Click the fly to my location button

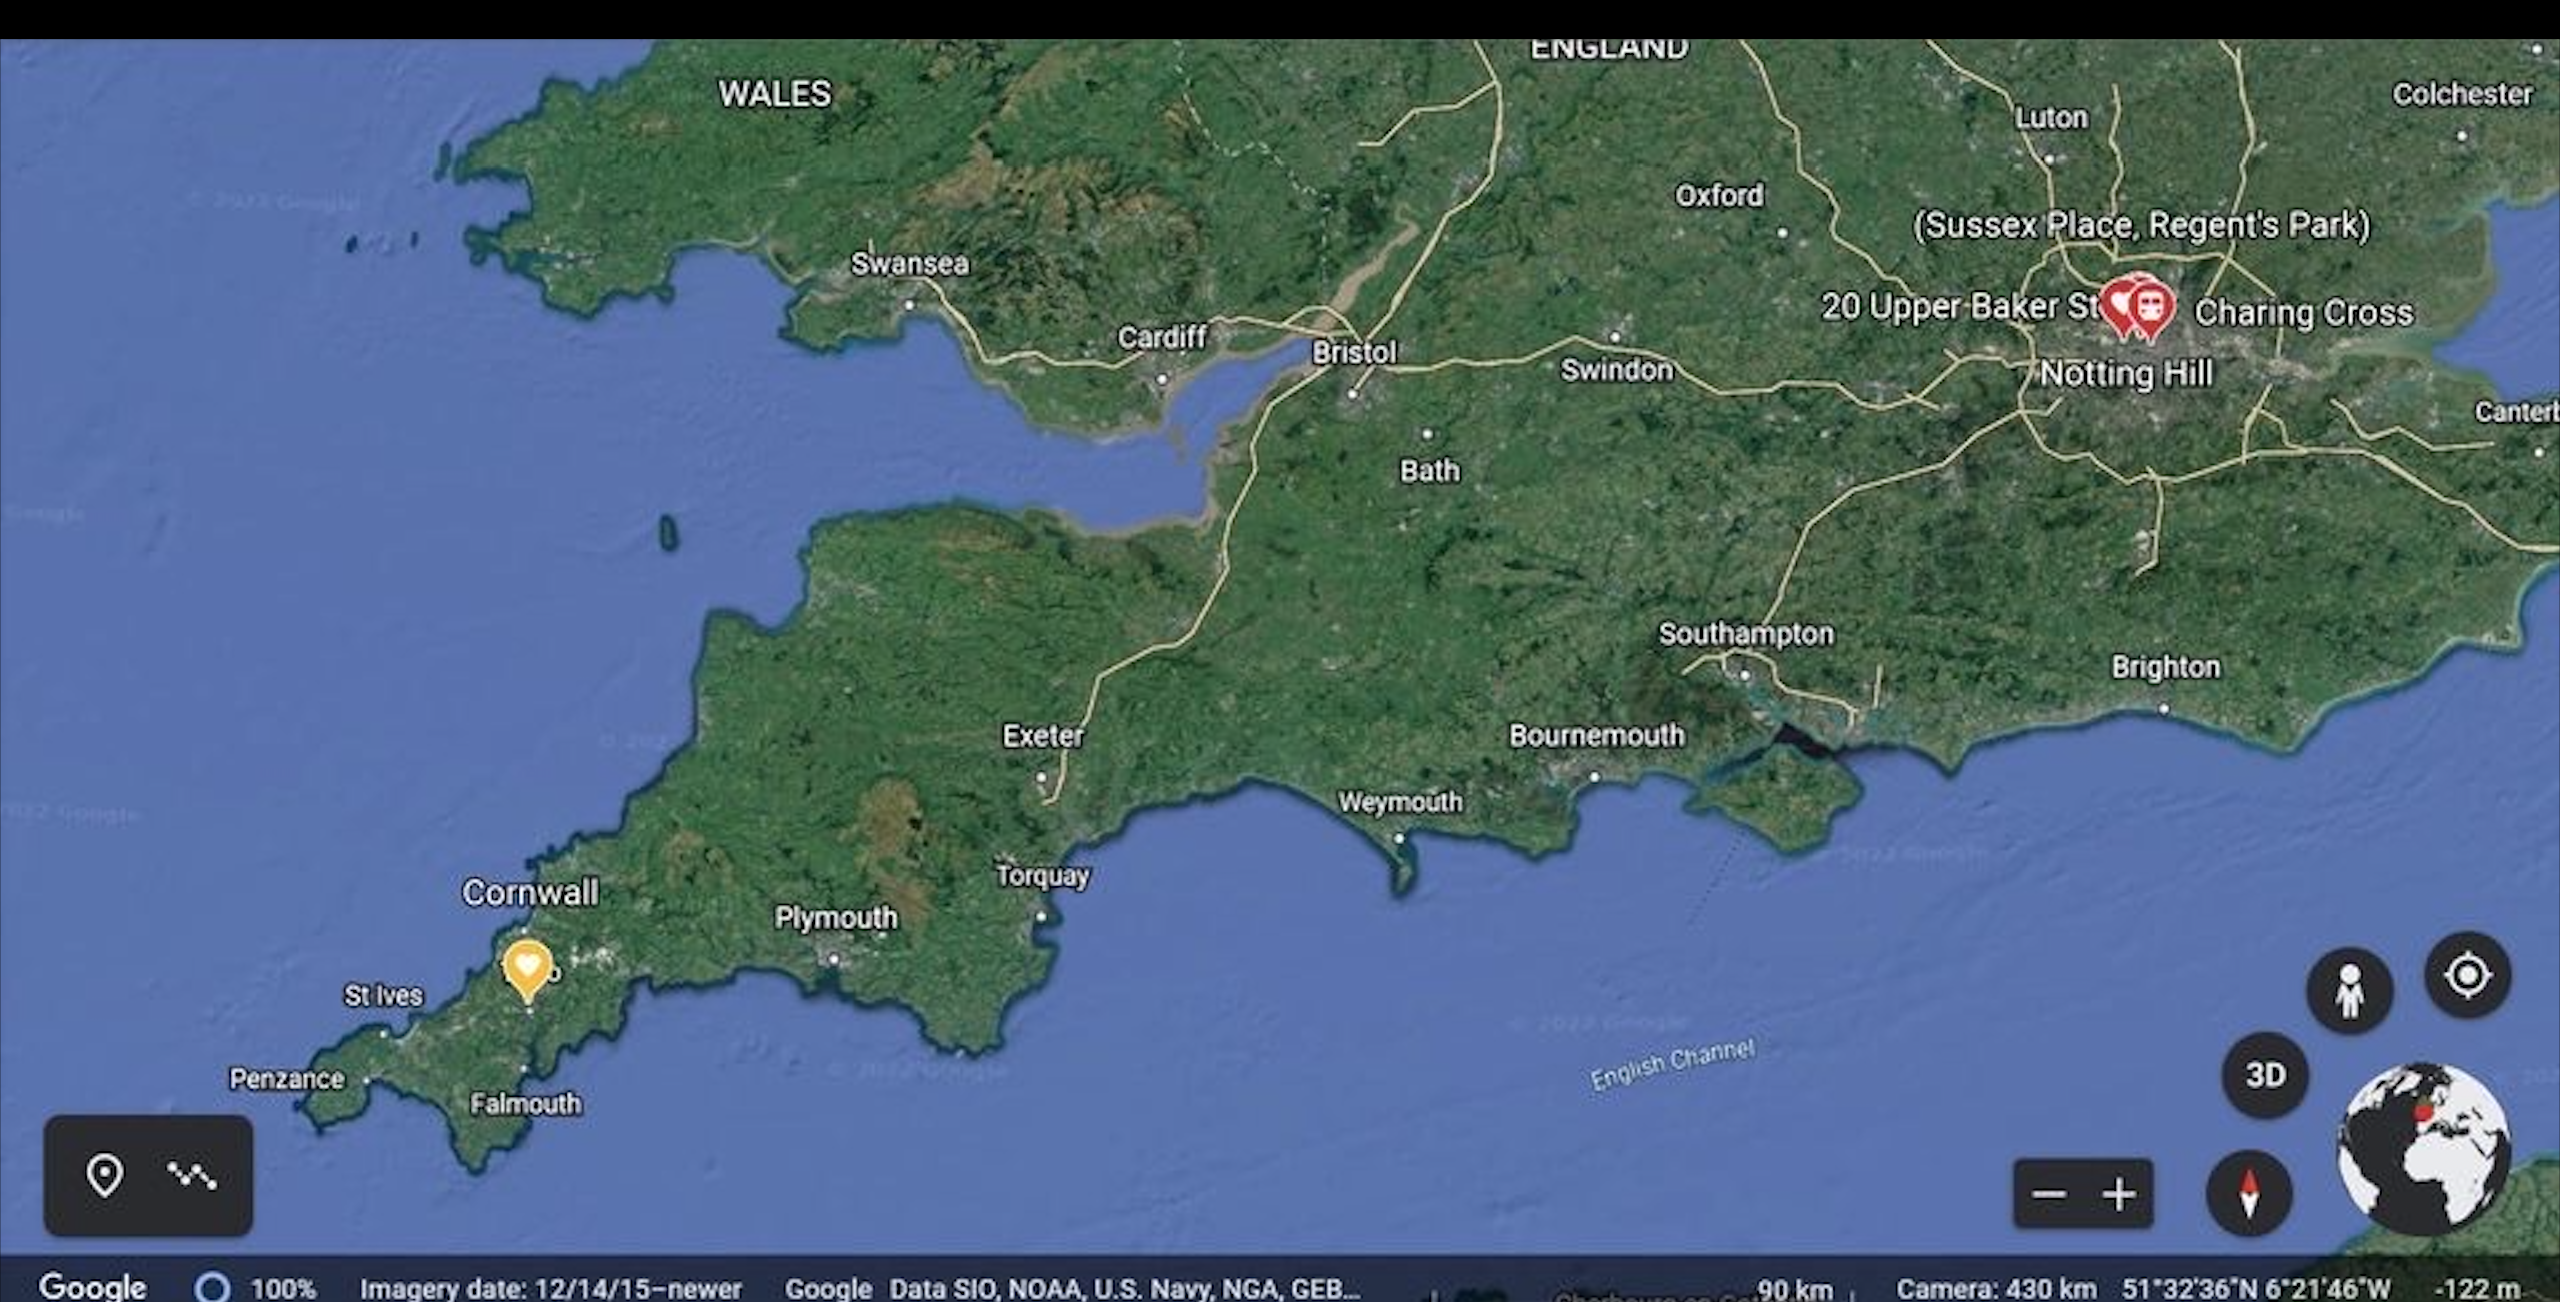(2467, 975)
